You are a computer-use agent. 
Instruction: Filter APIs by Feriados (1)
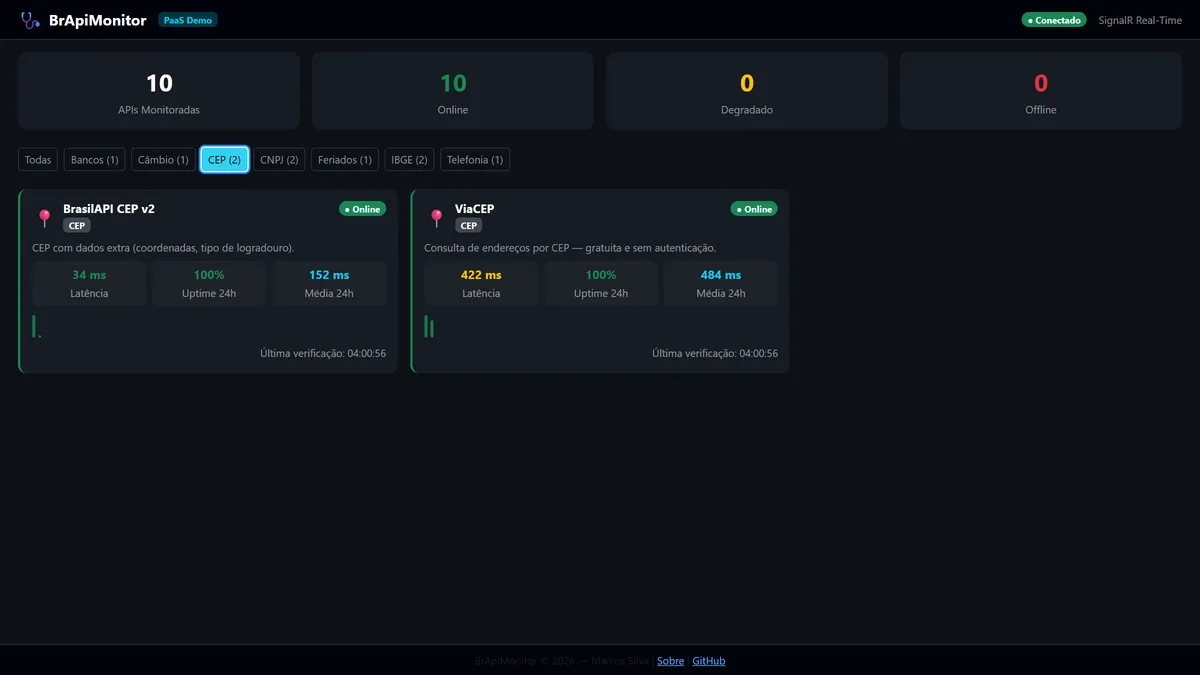point(345,160)
